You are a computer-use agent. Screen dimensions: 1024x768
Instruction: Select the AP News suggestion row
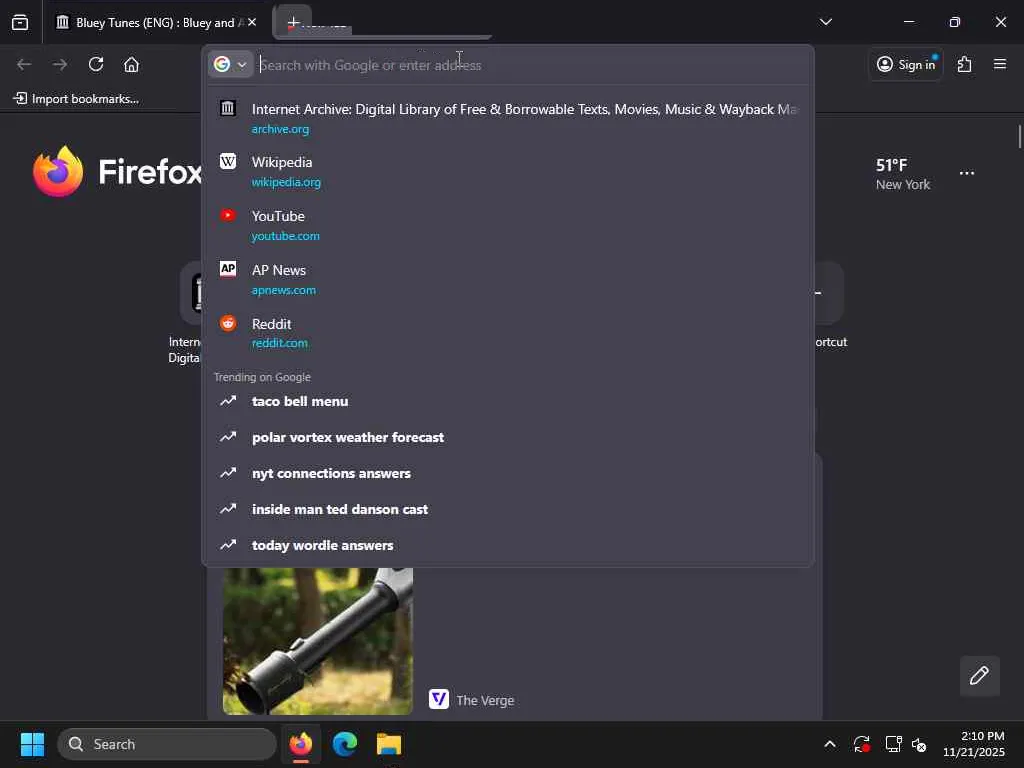point(508,280)
